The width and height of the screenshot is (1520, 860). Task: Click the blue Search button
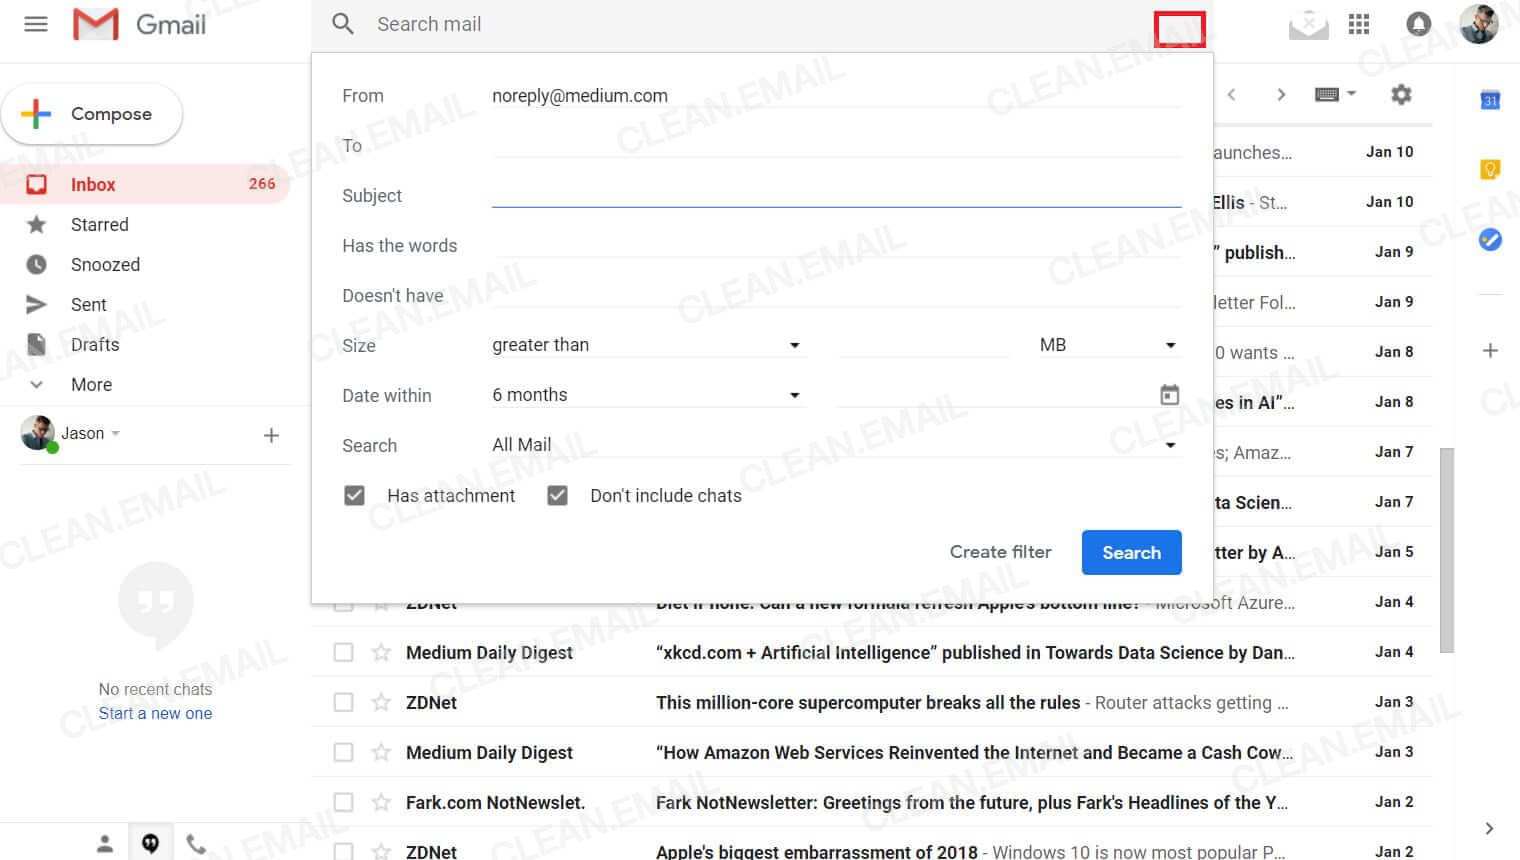[1131, 553]
